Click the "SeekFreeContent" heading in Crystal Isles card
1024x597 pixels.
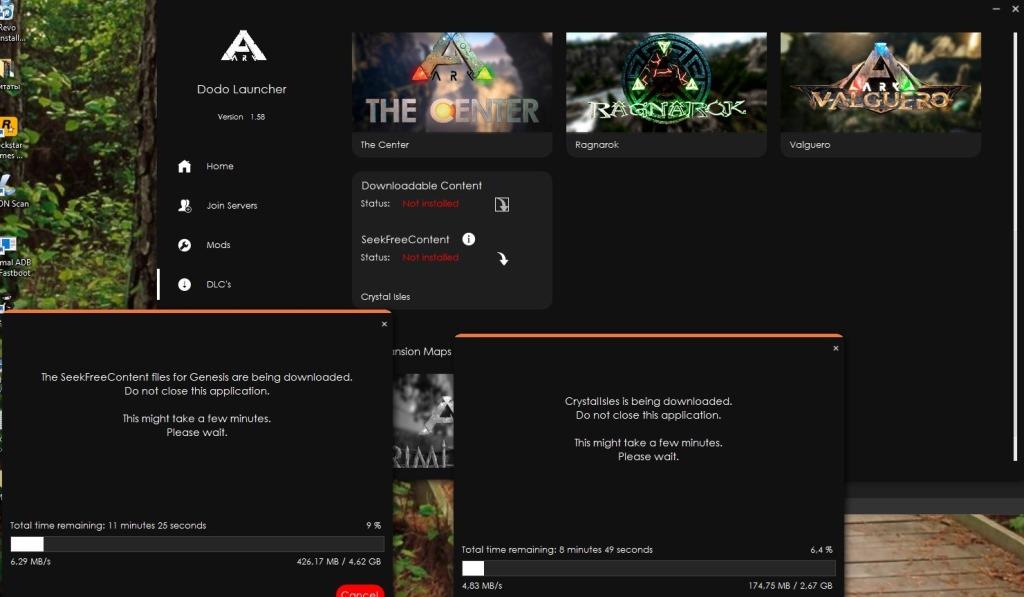[405, 240]
